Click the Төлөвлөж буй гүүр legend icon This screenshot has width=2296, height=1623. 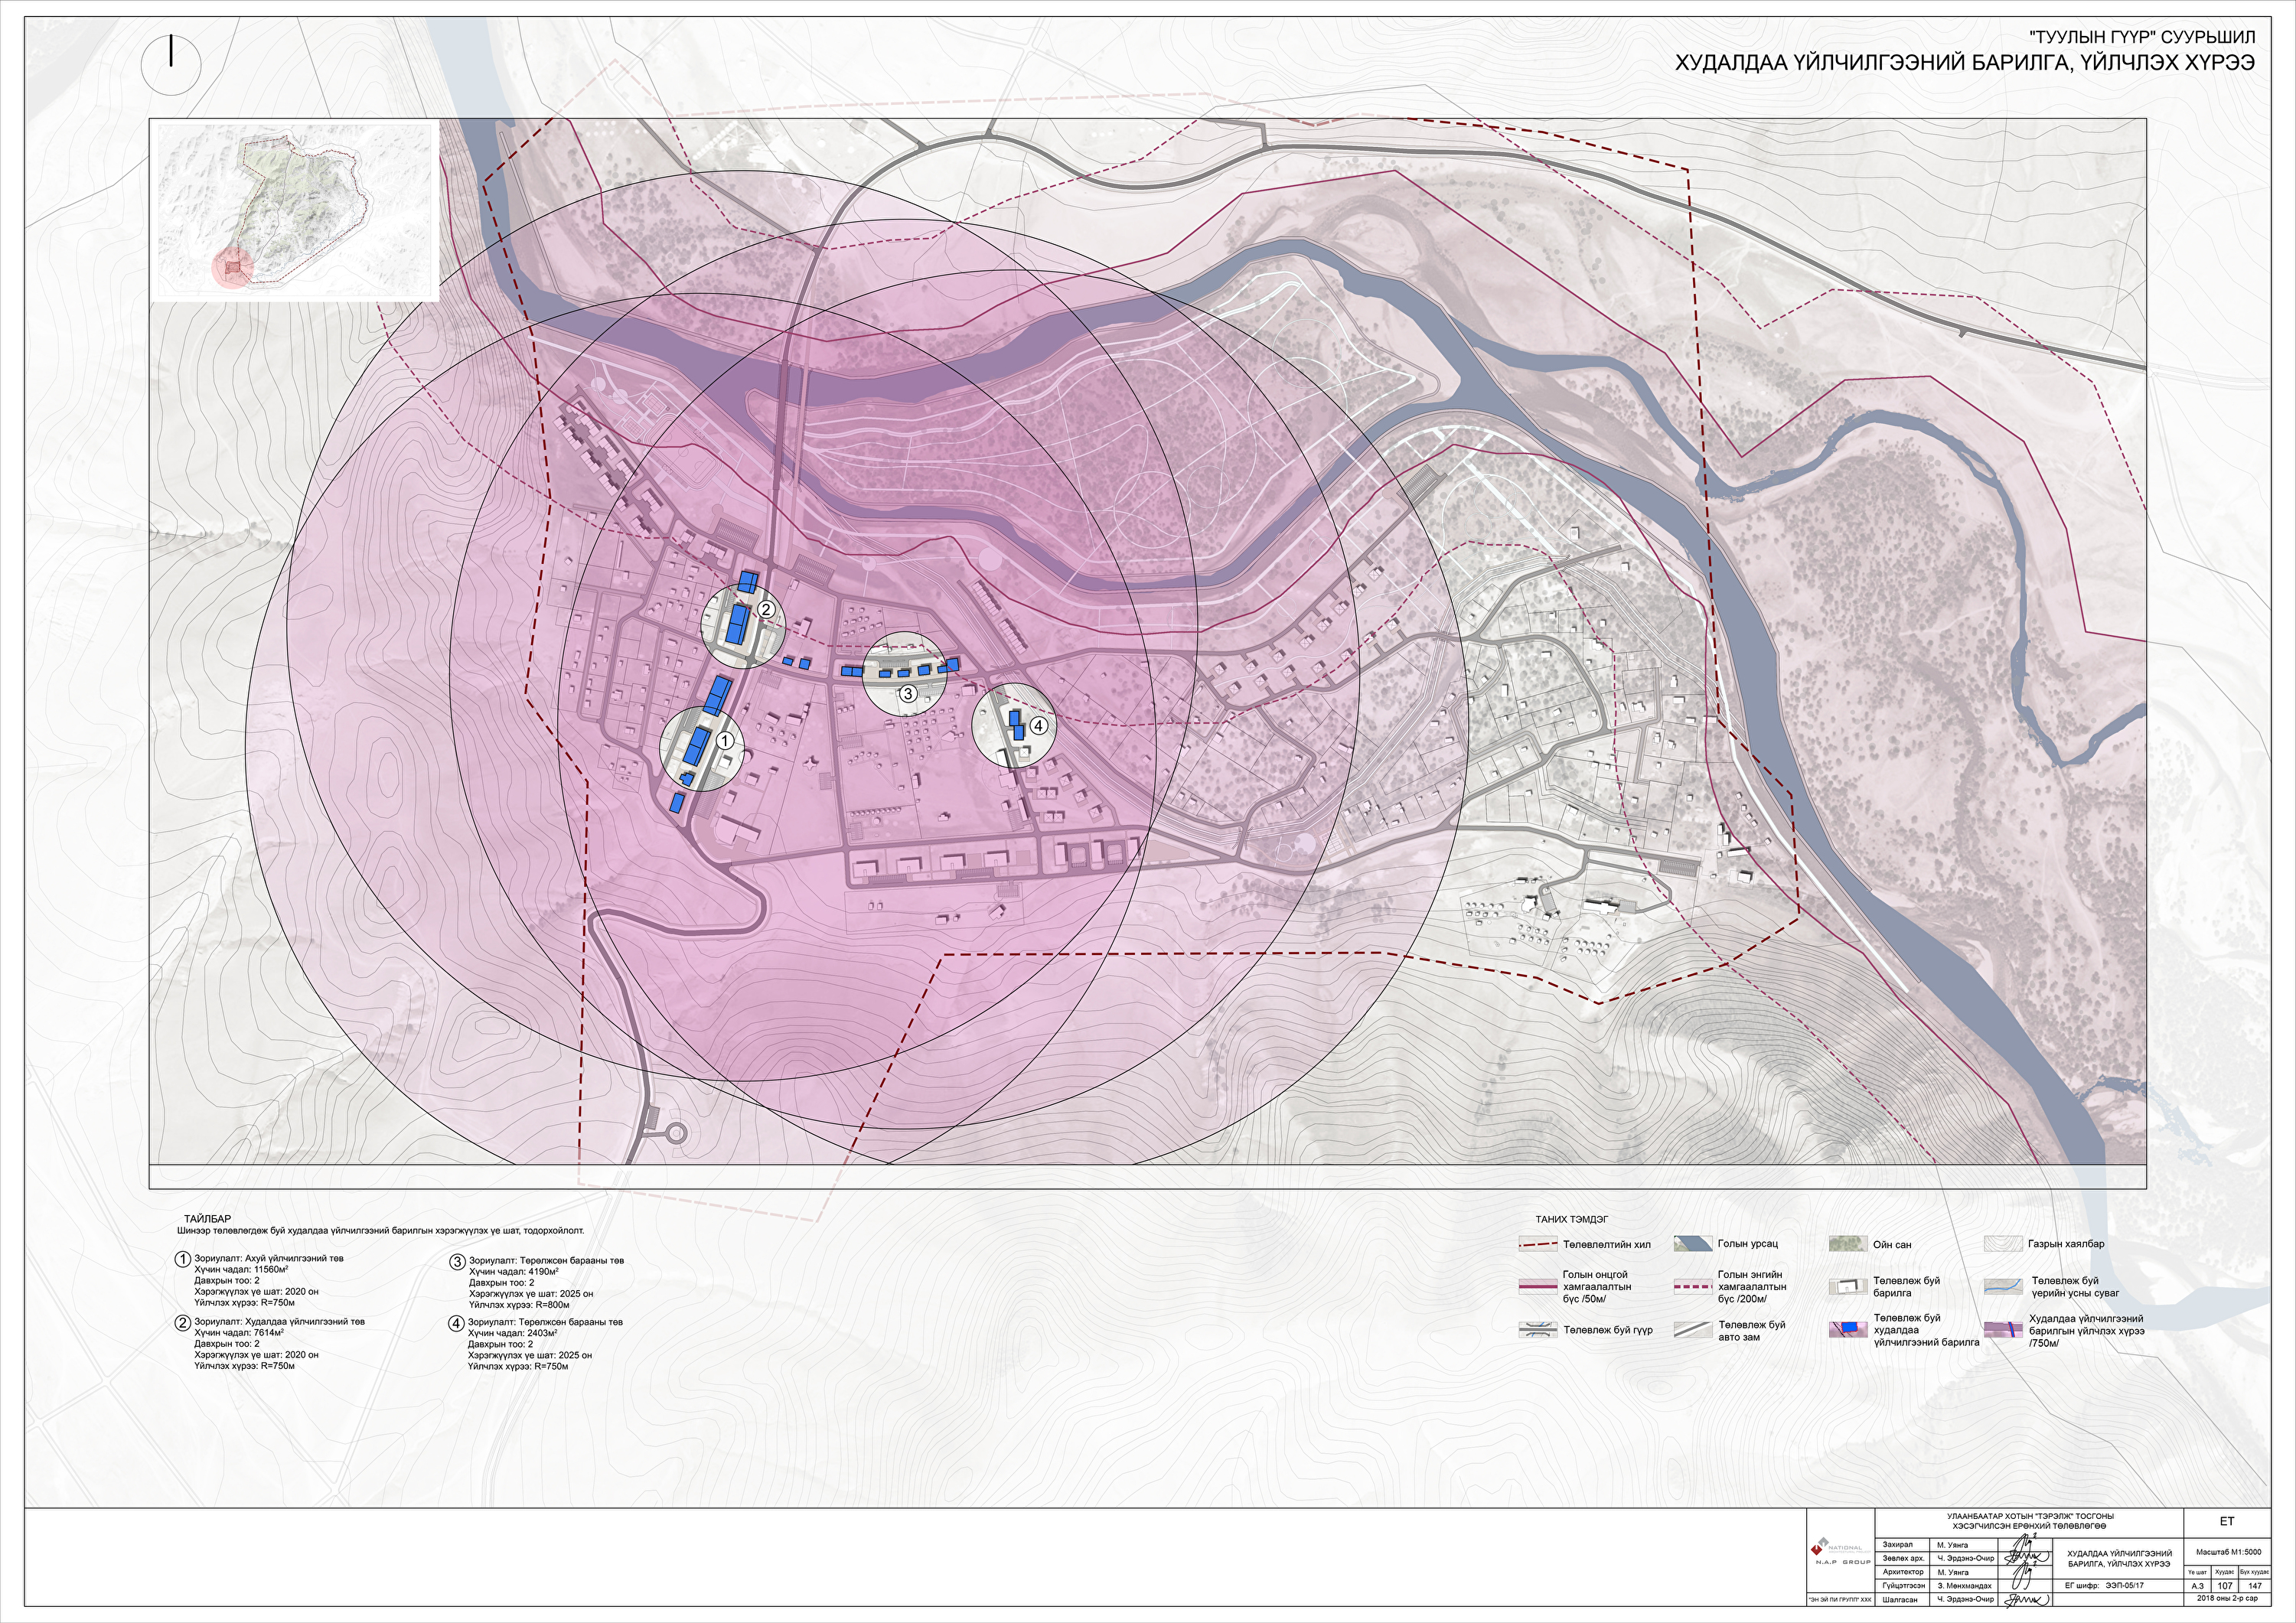click(x=1537, y=1330)
